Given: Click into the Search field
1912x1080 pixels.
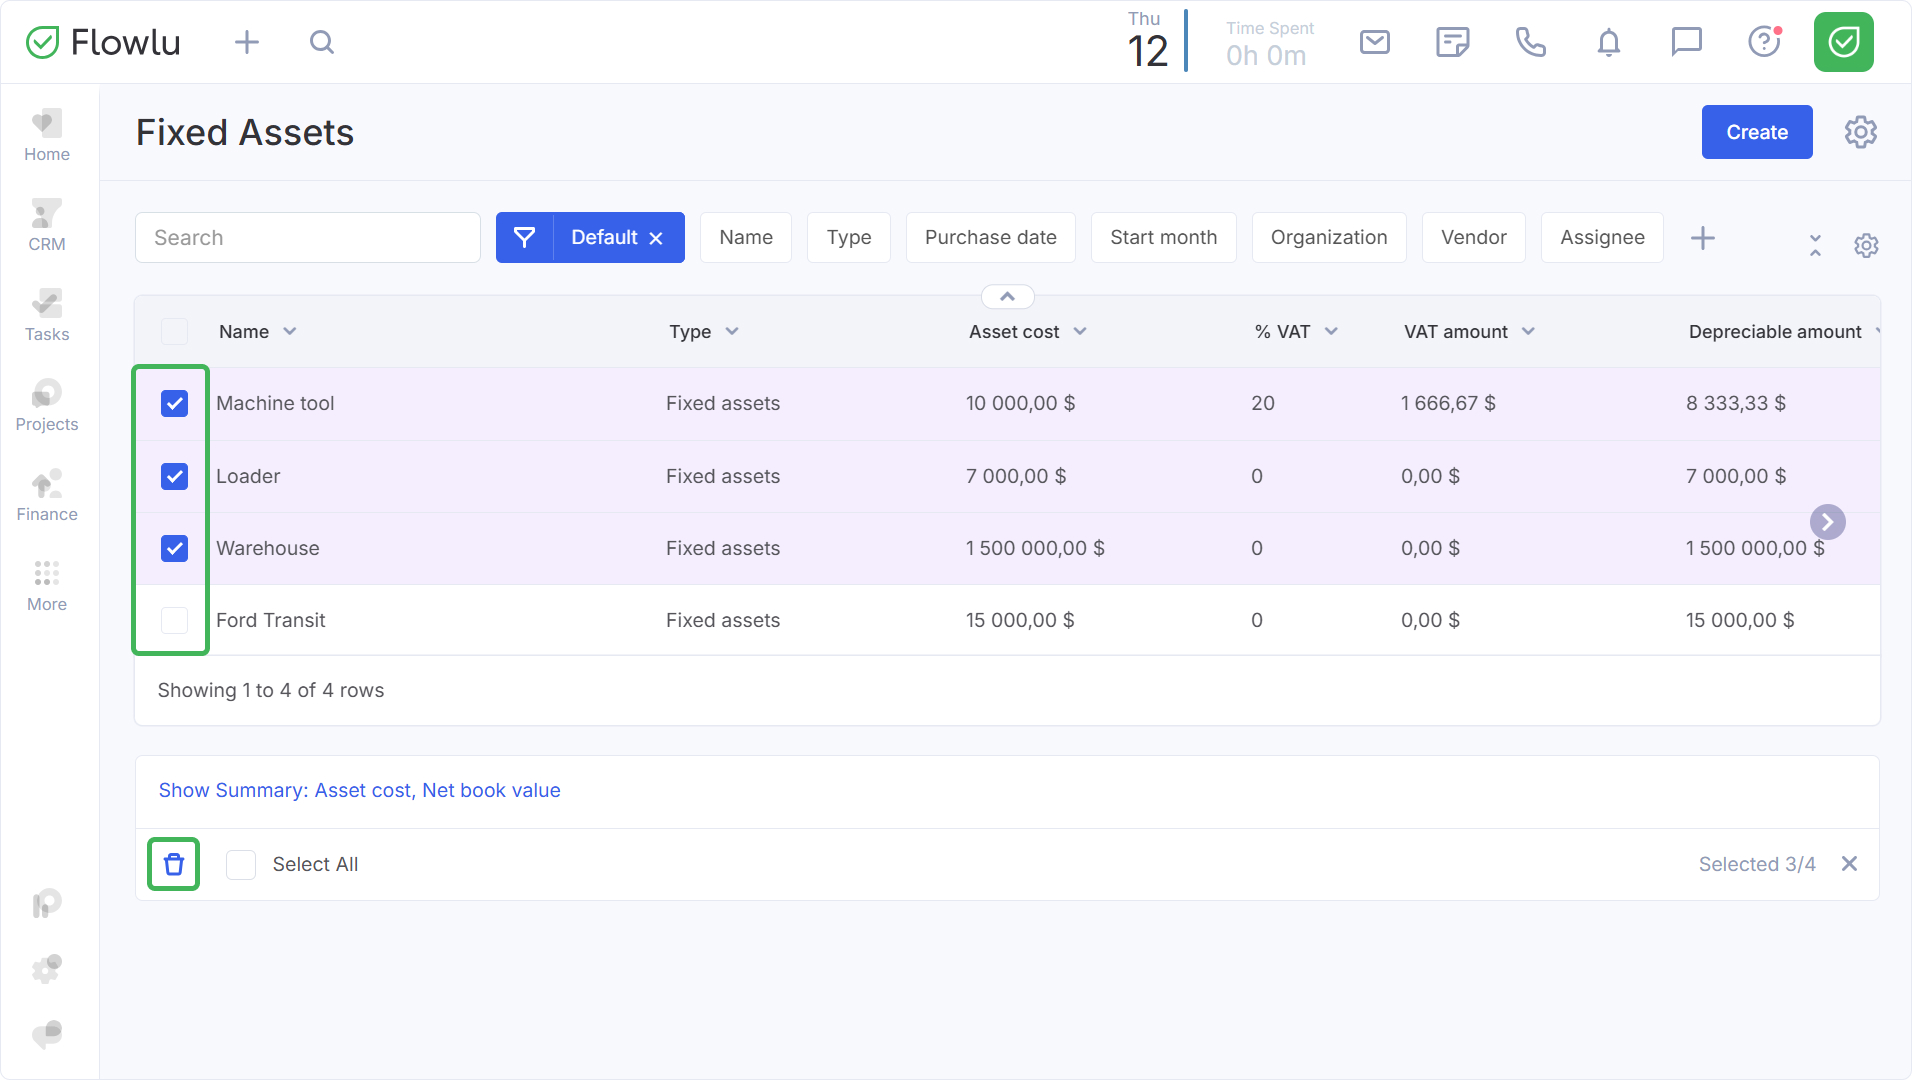Looking at the screenshot, I should pyautogui.click(x=308, y=238).
